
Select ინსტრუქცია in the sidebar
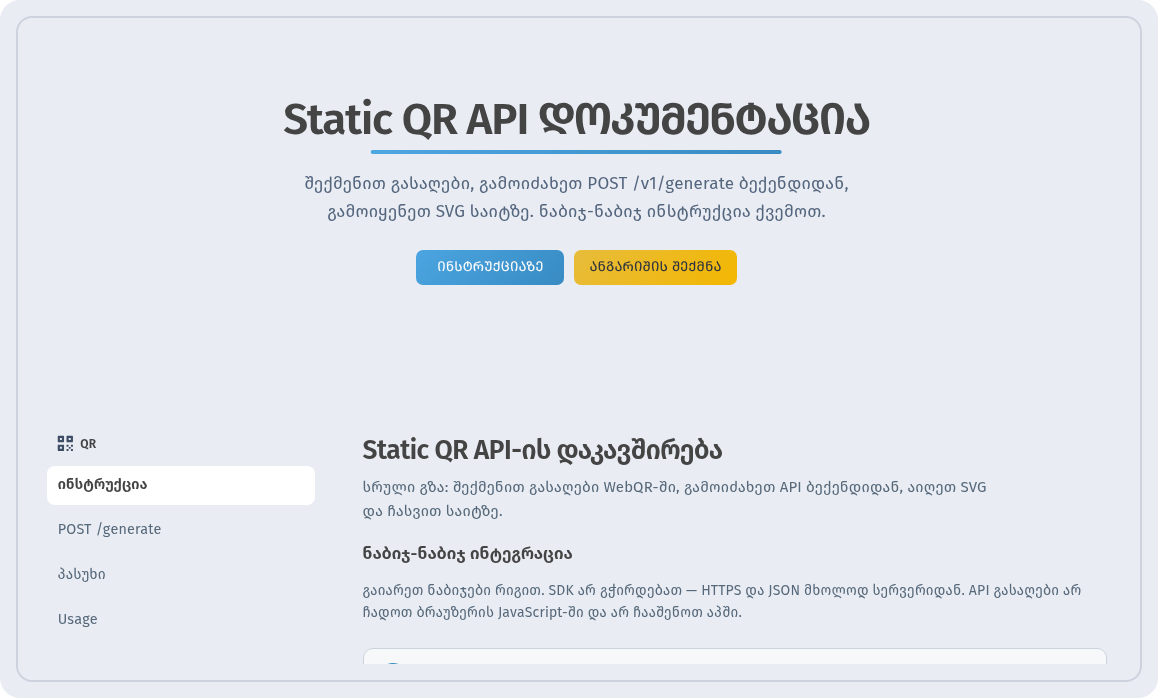click(x=181, y=485)
